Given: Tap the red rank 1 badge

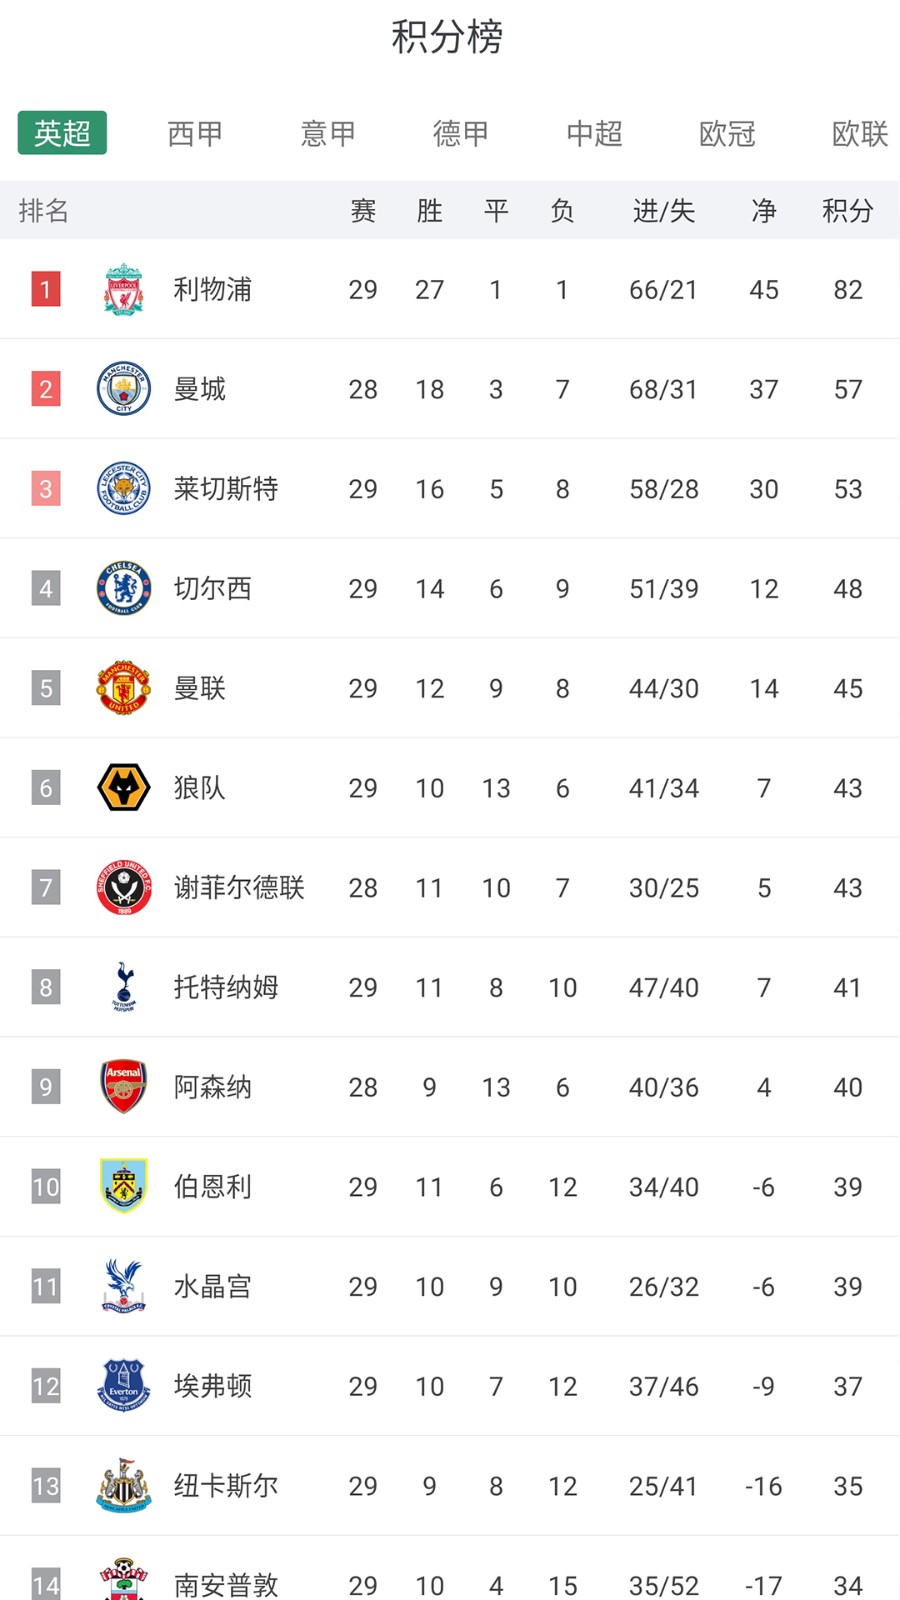Looking at the screenshot, I should click(x=45, y=289).
